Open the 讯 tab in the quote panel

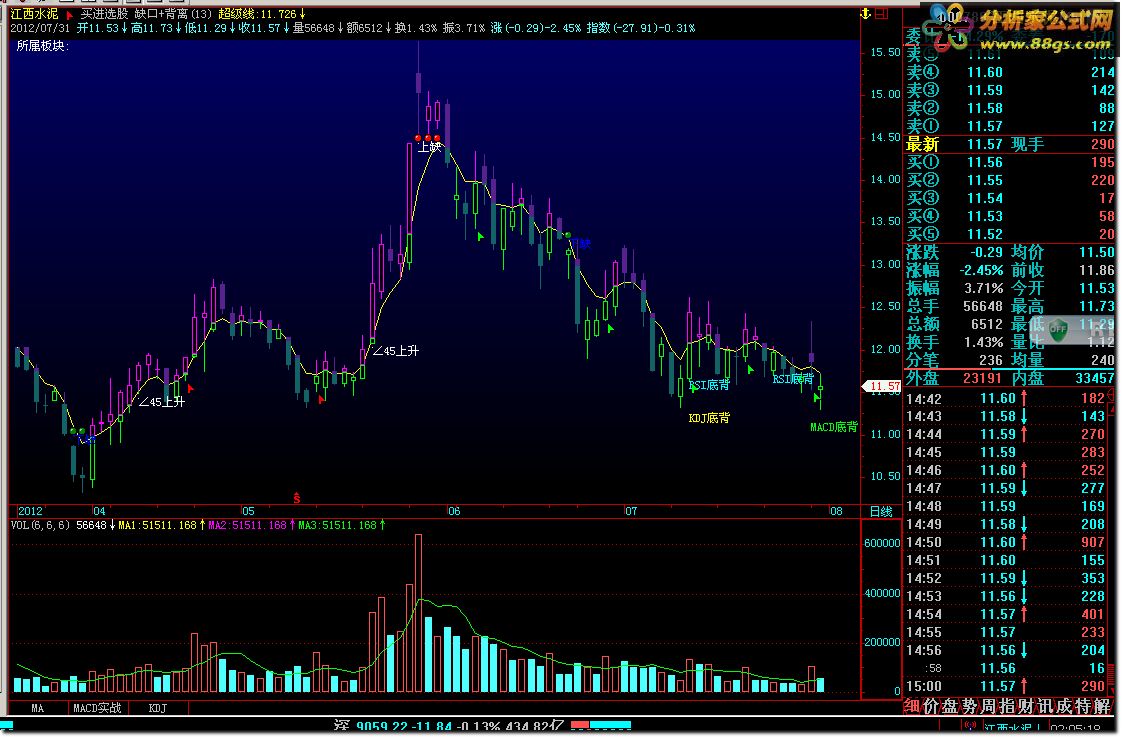tap(1046, 706)
